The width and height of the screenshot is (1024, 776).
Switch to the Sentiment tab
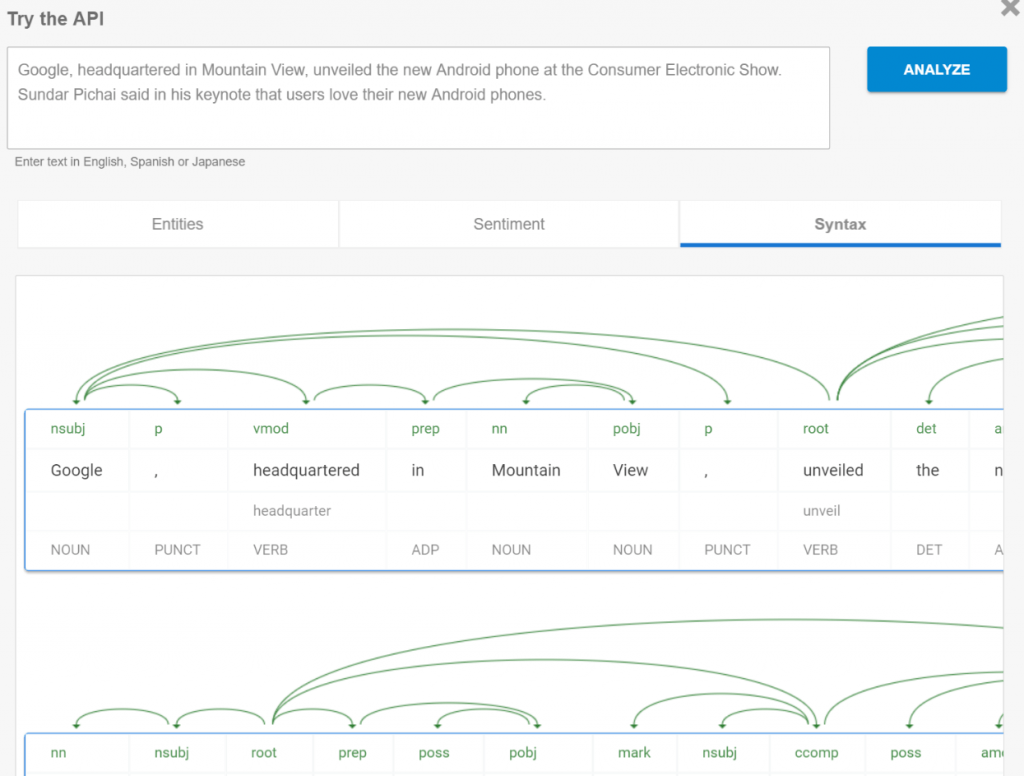509,224
